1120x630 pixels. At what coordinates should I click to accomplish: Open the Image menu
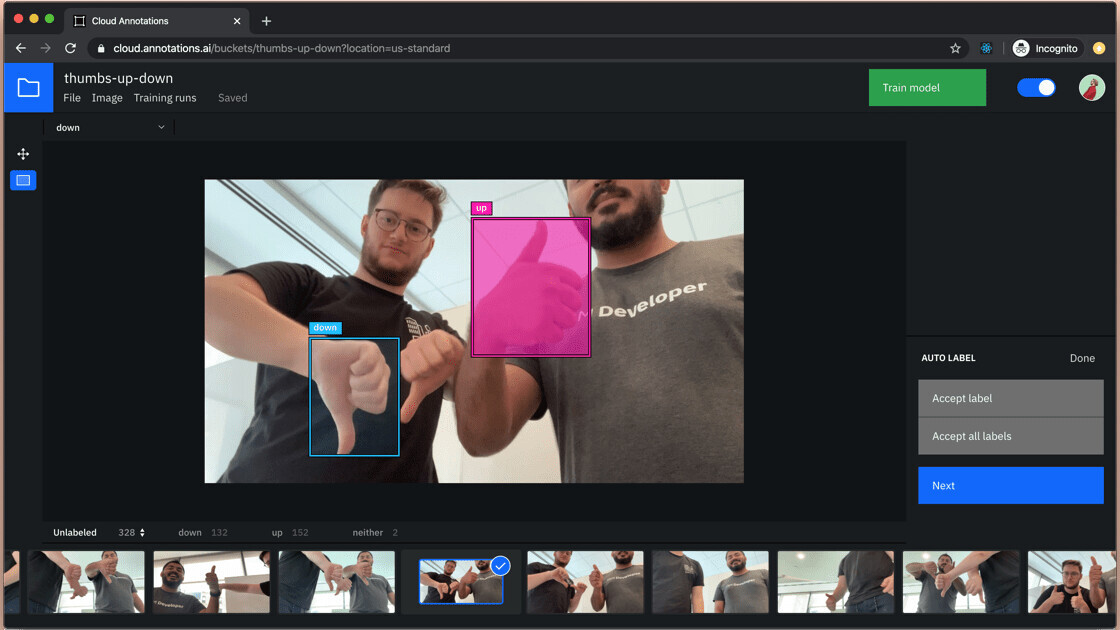point(107,98)
